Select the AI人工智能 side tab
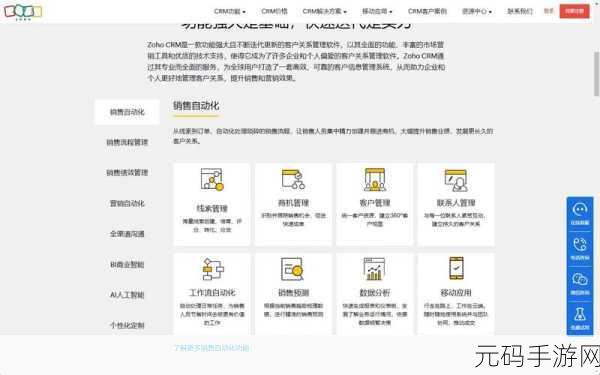The width and height of the screenshot is (600, 375). (x=127, y=295)
